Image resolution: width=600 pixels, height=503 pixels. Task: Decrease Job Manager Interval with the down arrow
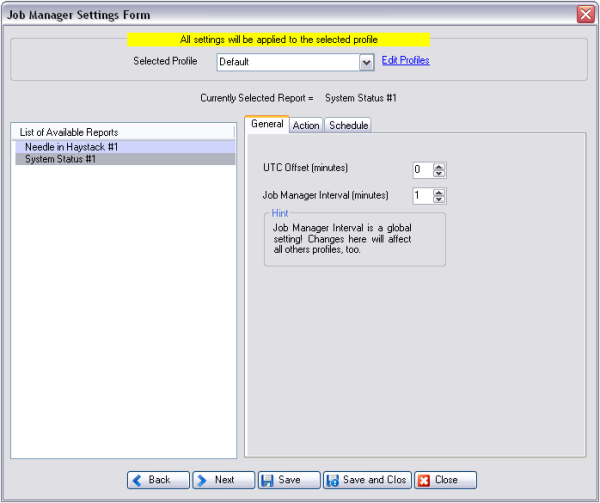coord(439,199)
